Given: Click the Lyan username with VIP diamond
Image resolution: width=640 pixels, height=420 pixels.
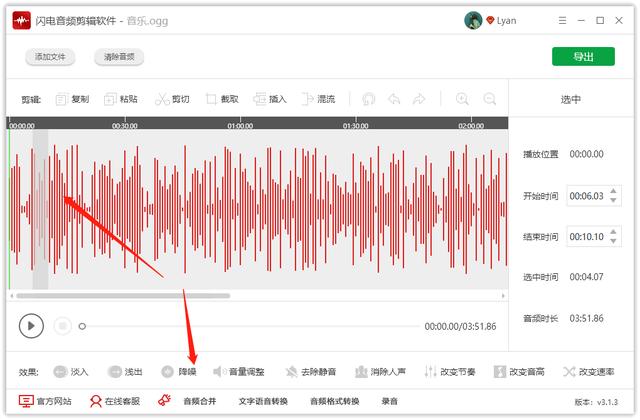Looking at the screenshot, I should (501, 20).
